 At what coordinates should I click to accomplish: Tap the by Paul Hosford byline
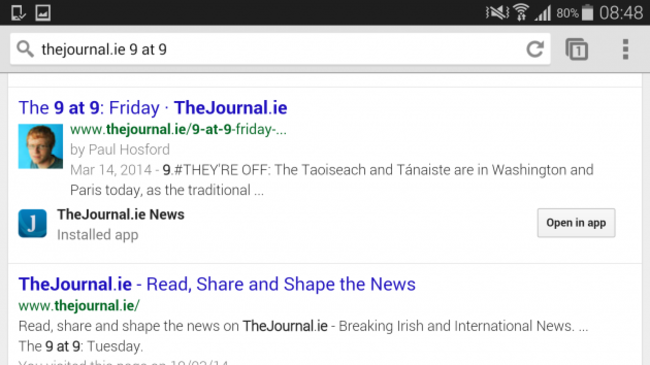point(120,149)
